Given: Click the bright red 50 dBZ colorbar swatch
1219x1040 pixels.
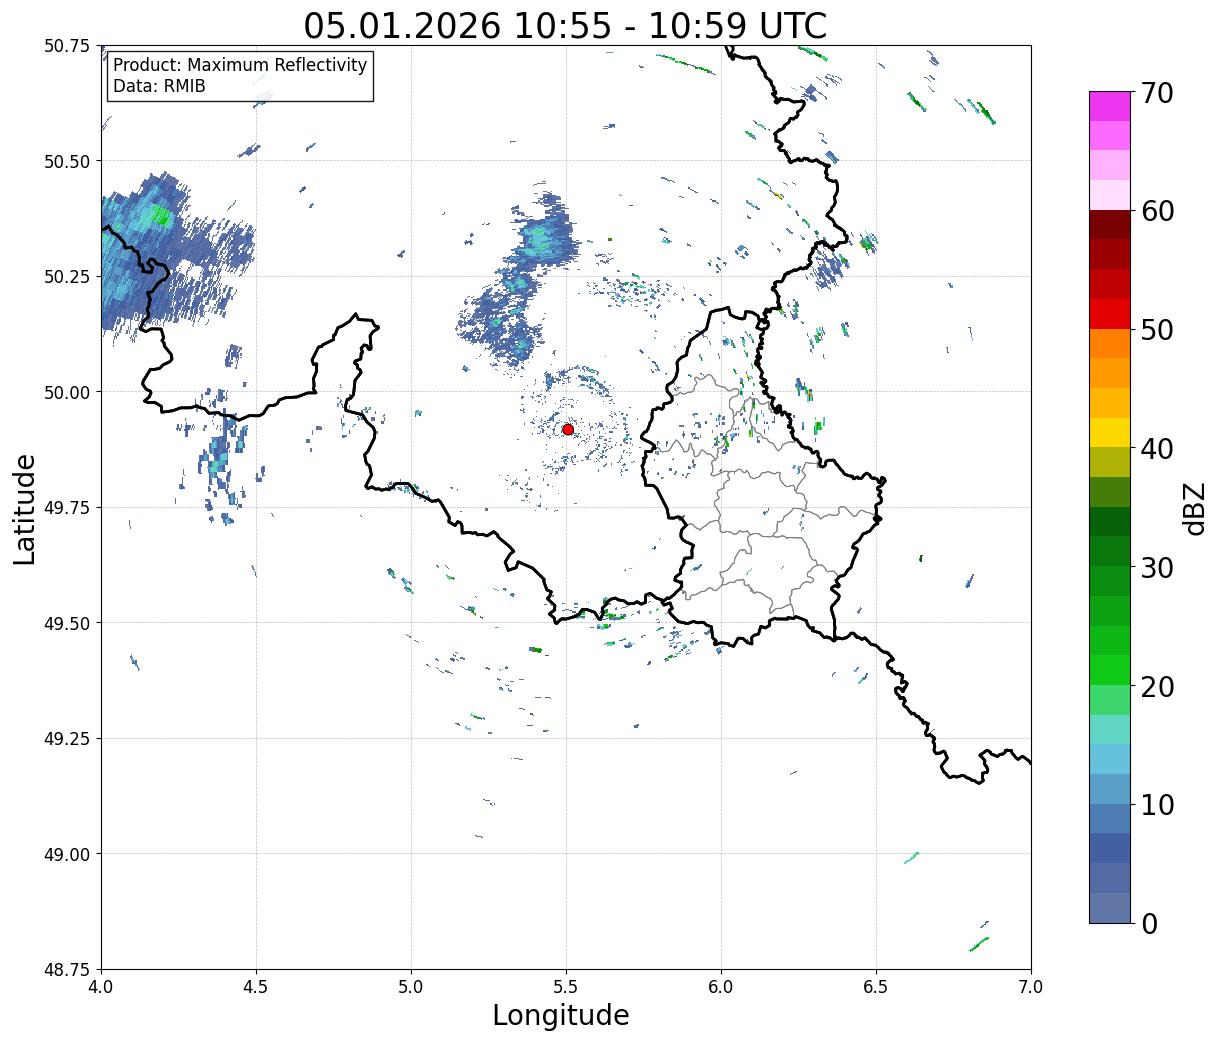Looking at the screenshot, I should click(1110, 314).
